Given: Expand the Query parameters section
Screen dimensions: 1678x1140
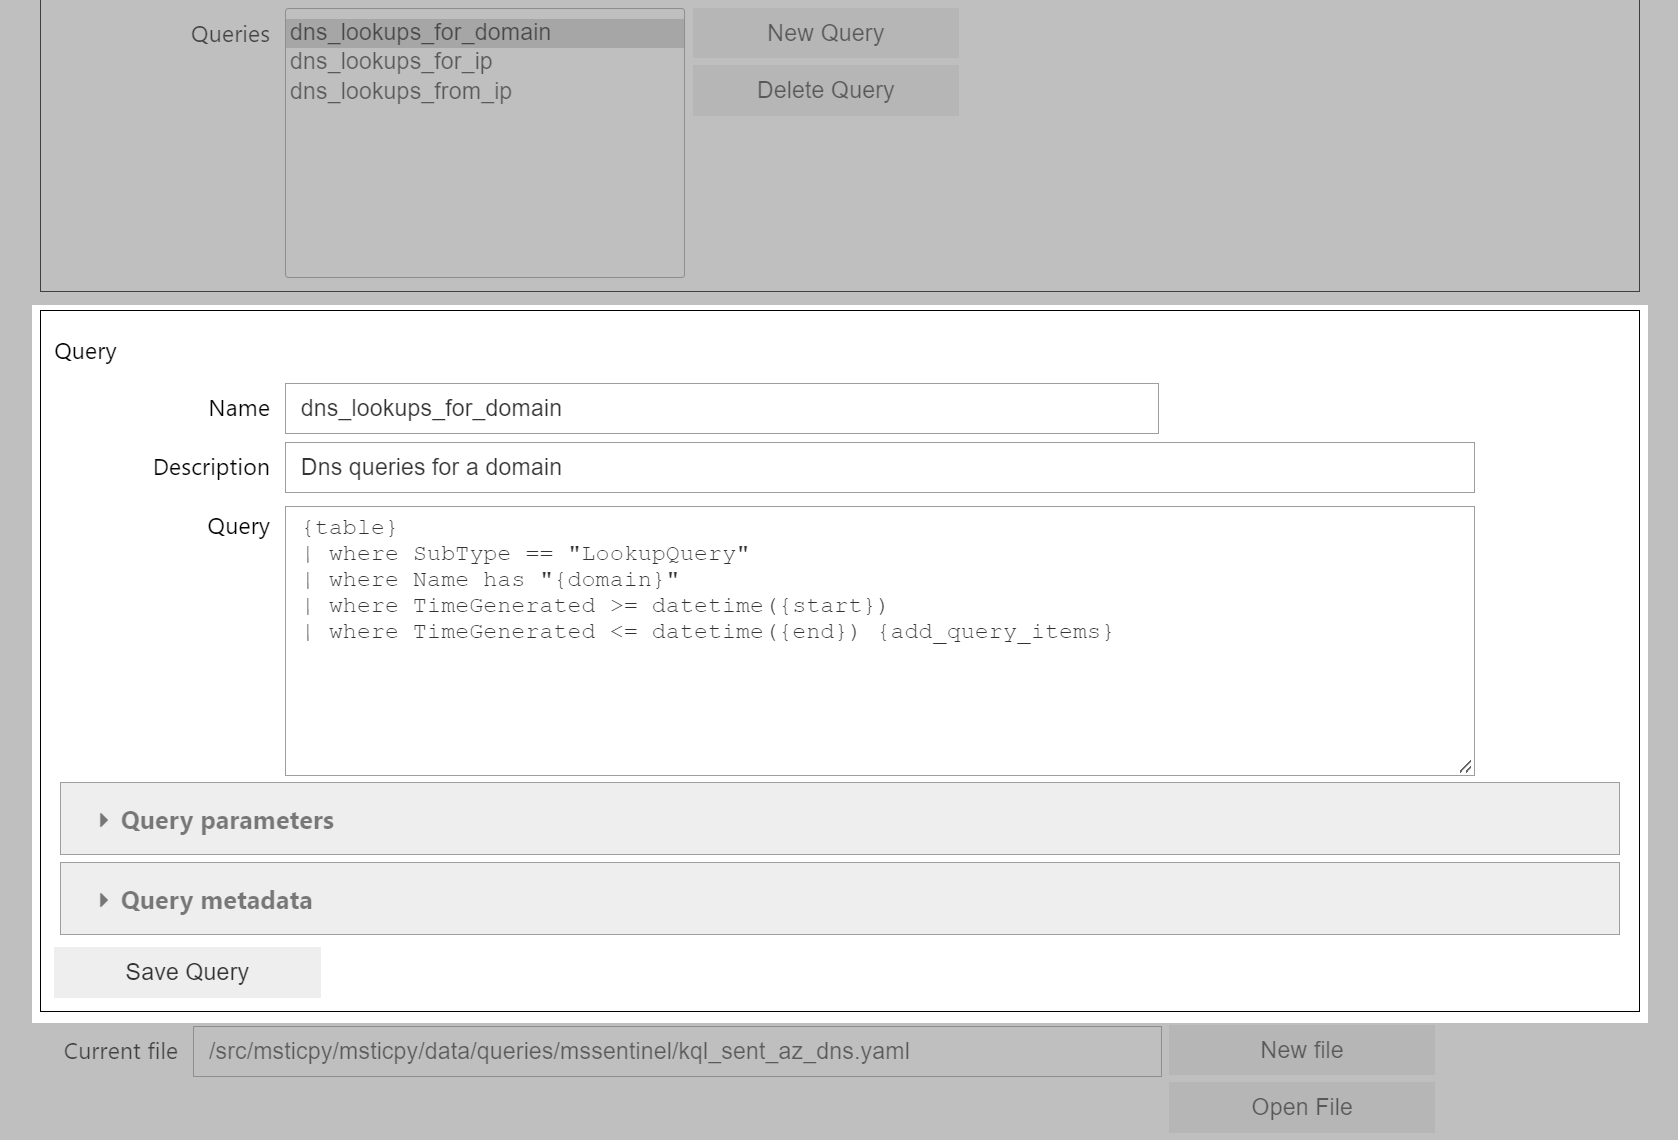Looking at the screenshot, I should 839,819.
